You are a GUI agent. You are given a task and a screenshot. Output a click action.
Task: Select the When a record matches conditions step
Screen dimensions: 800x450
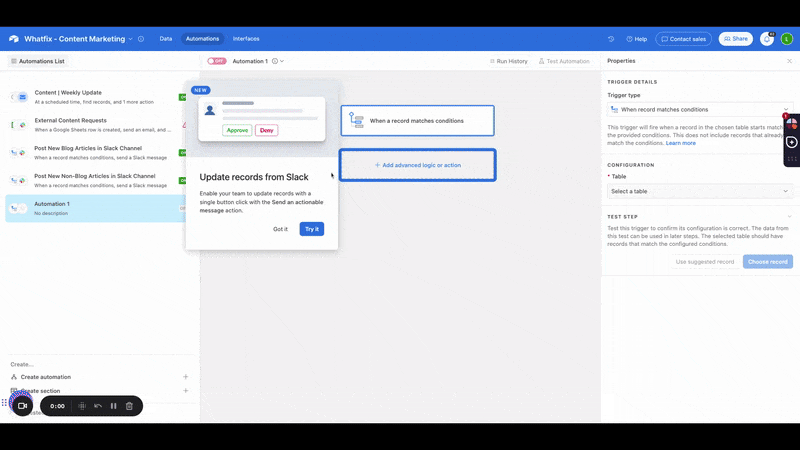[x=417, y=121]
